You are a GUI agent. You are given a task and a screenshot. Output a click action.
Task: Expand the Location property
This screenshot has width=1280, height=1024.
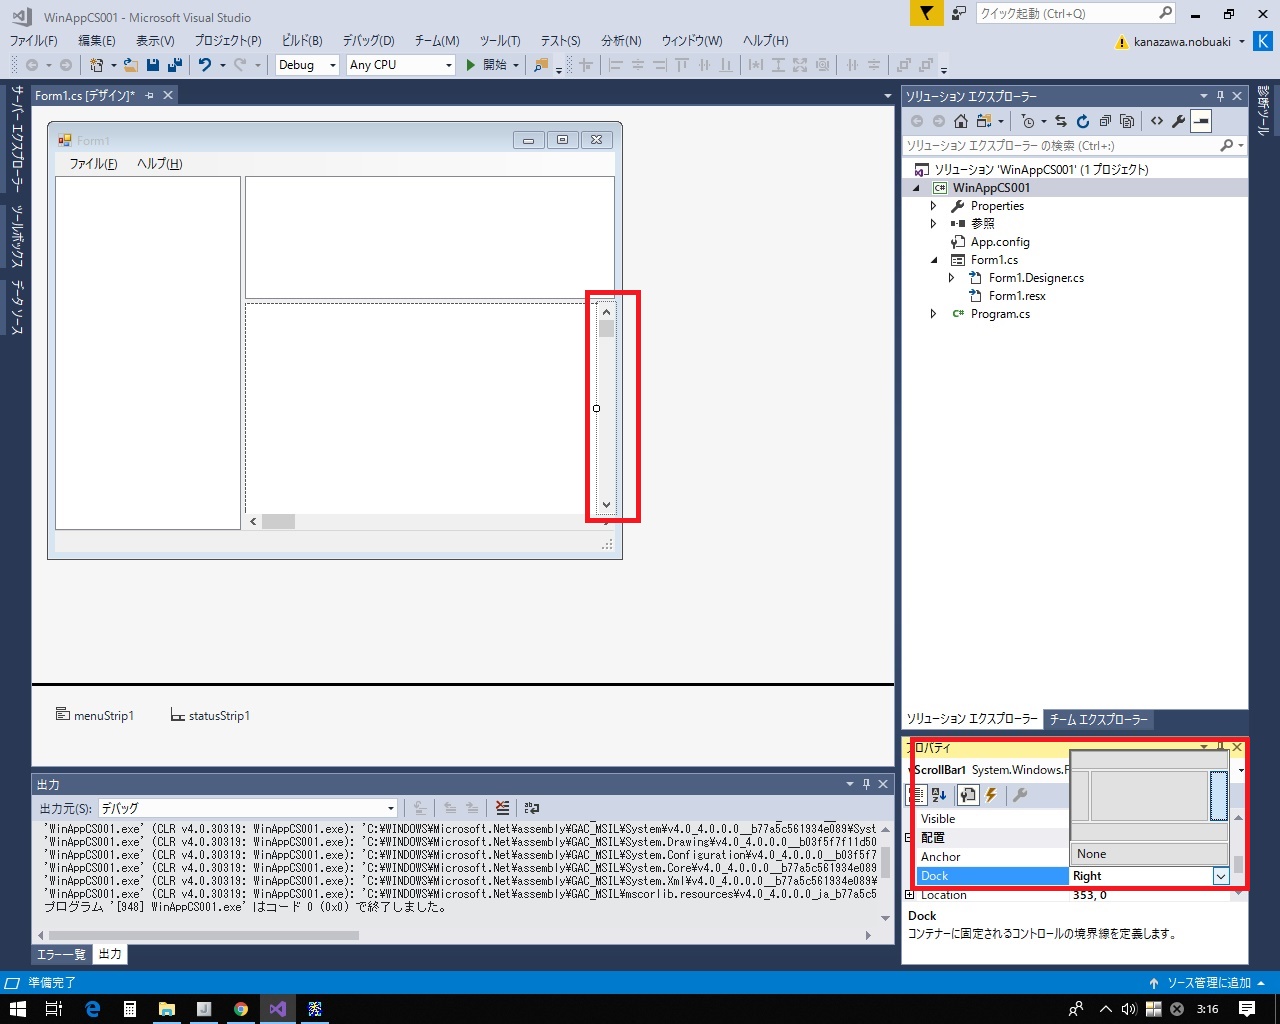click(909, 895)
